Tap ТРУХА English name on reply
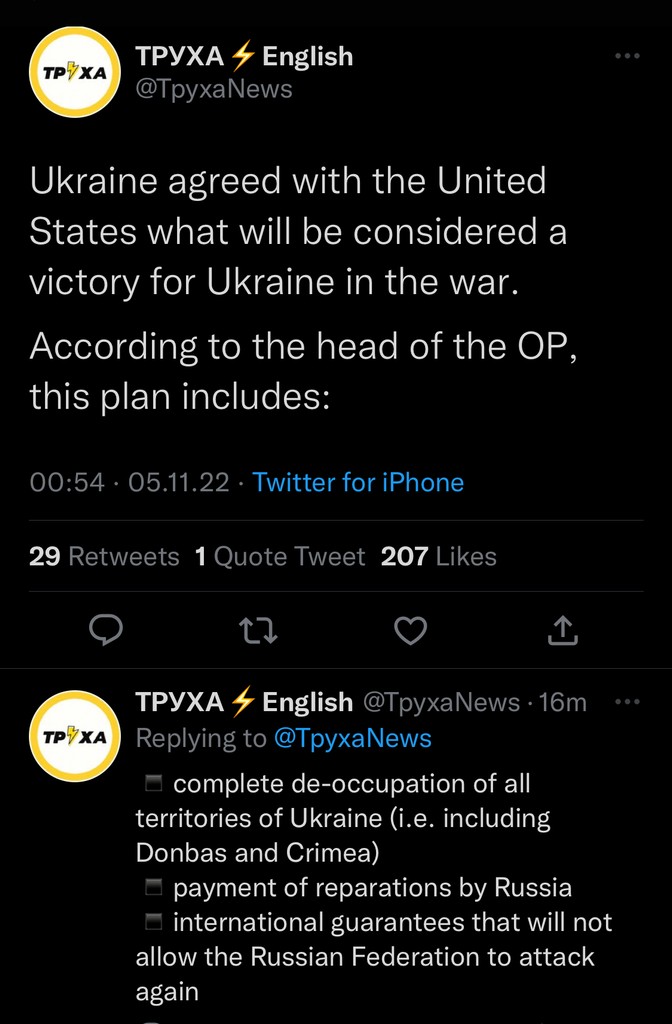The image size is (672, 1024). pos(244,702)
